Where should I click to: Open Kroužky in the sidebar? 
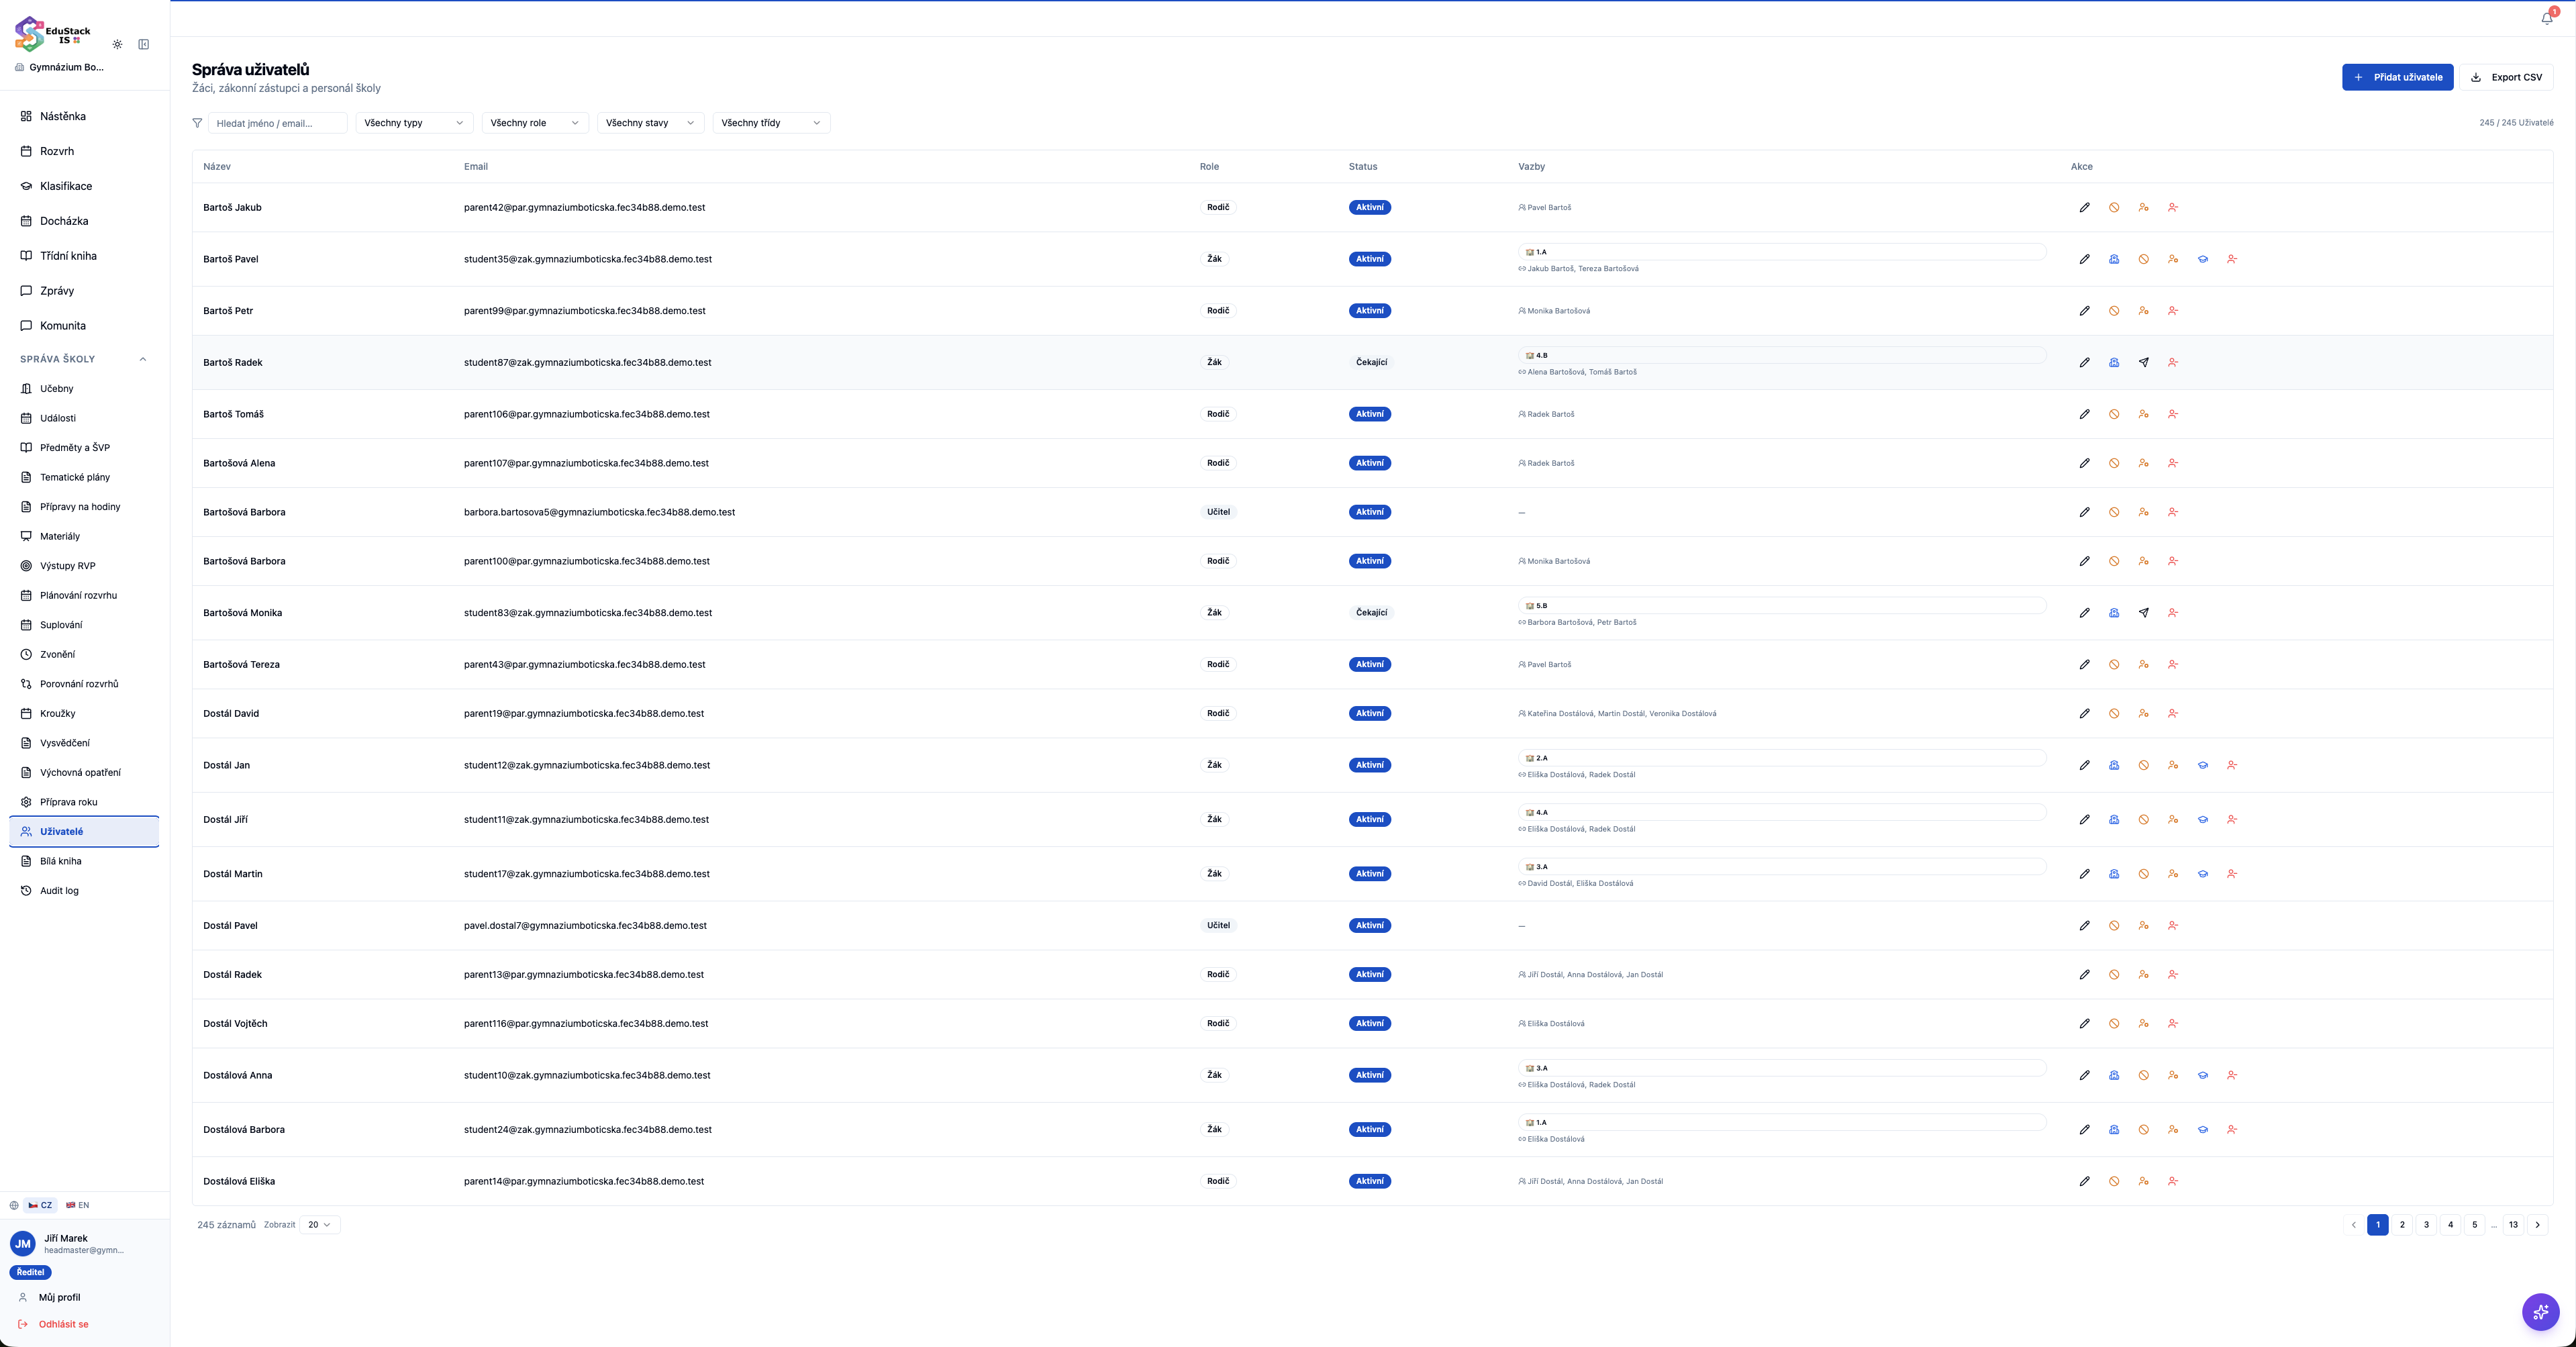[84, 714]
